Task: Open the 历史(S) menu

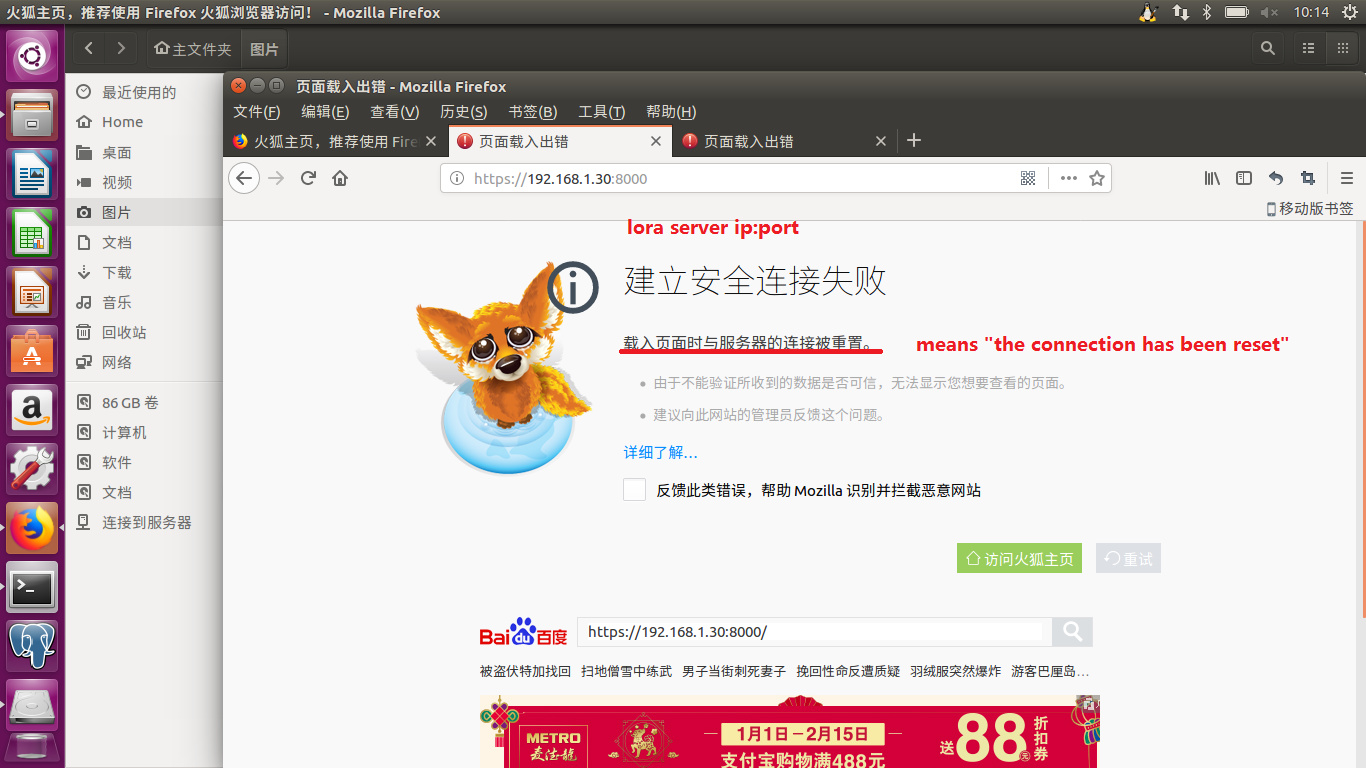Action: pyautogui.click(x=463, y=112)
